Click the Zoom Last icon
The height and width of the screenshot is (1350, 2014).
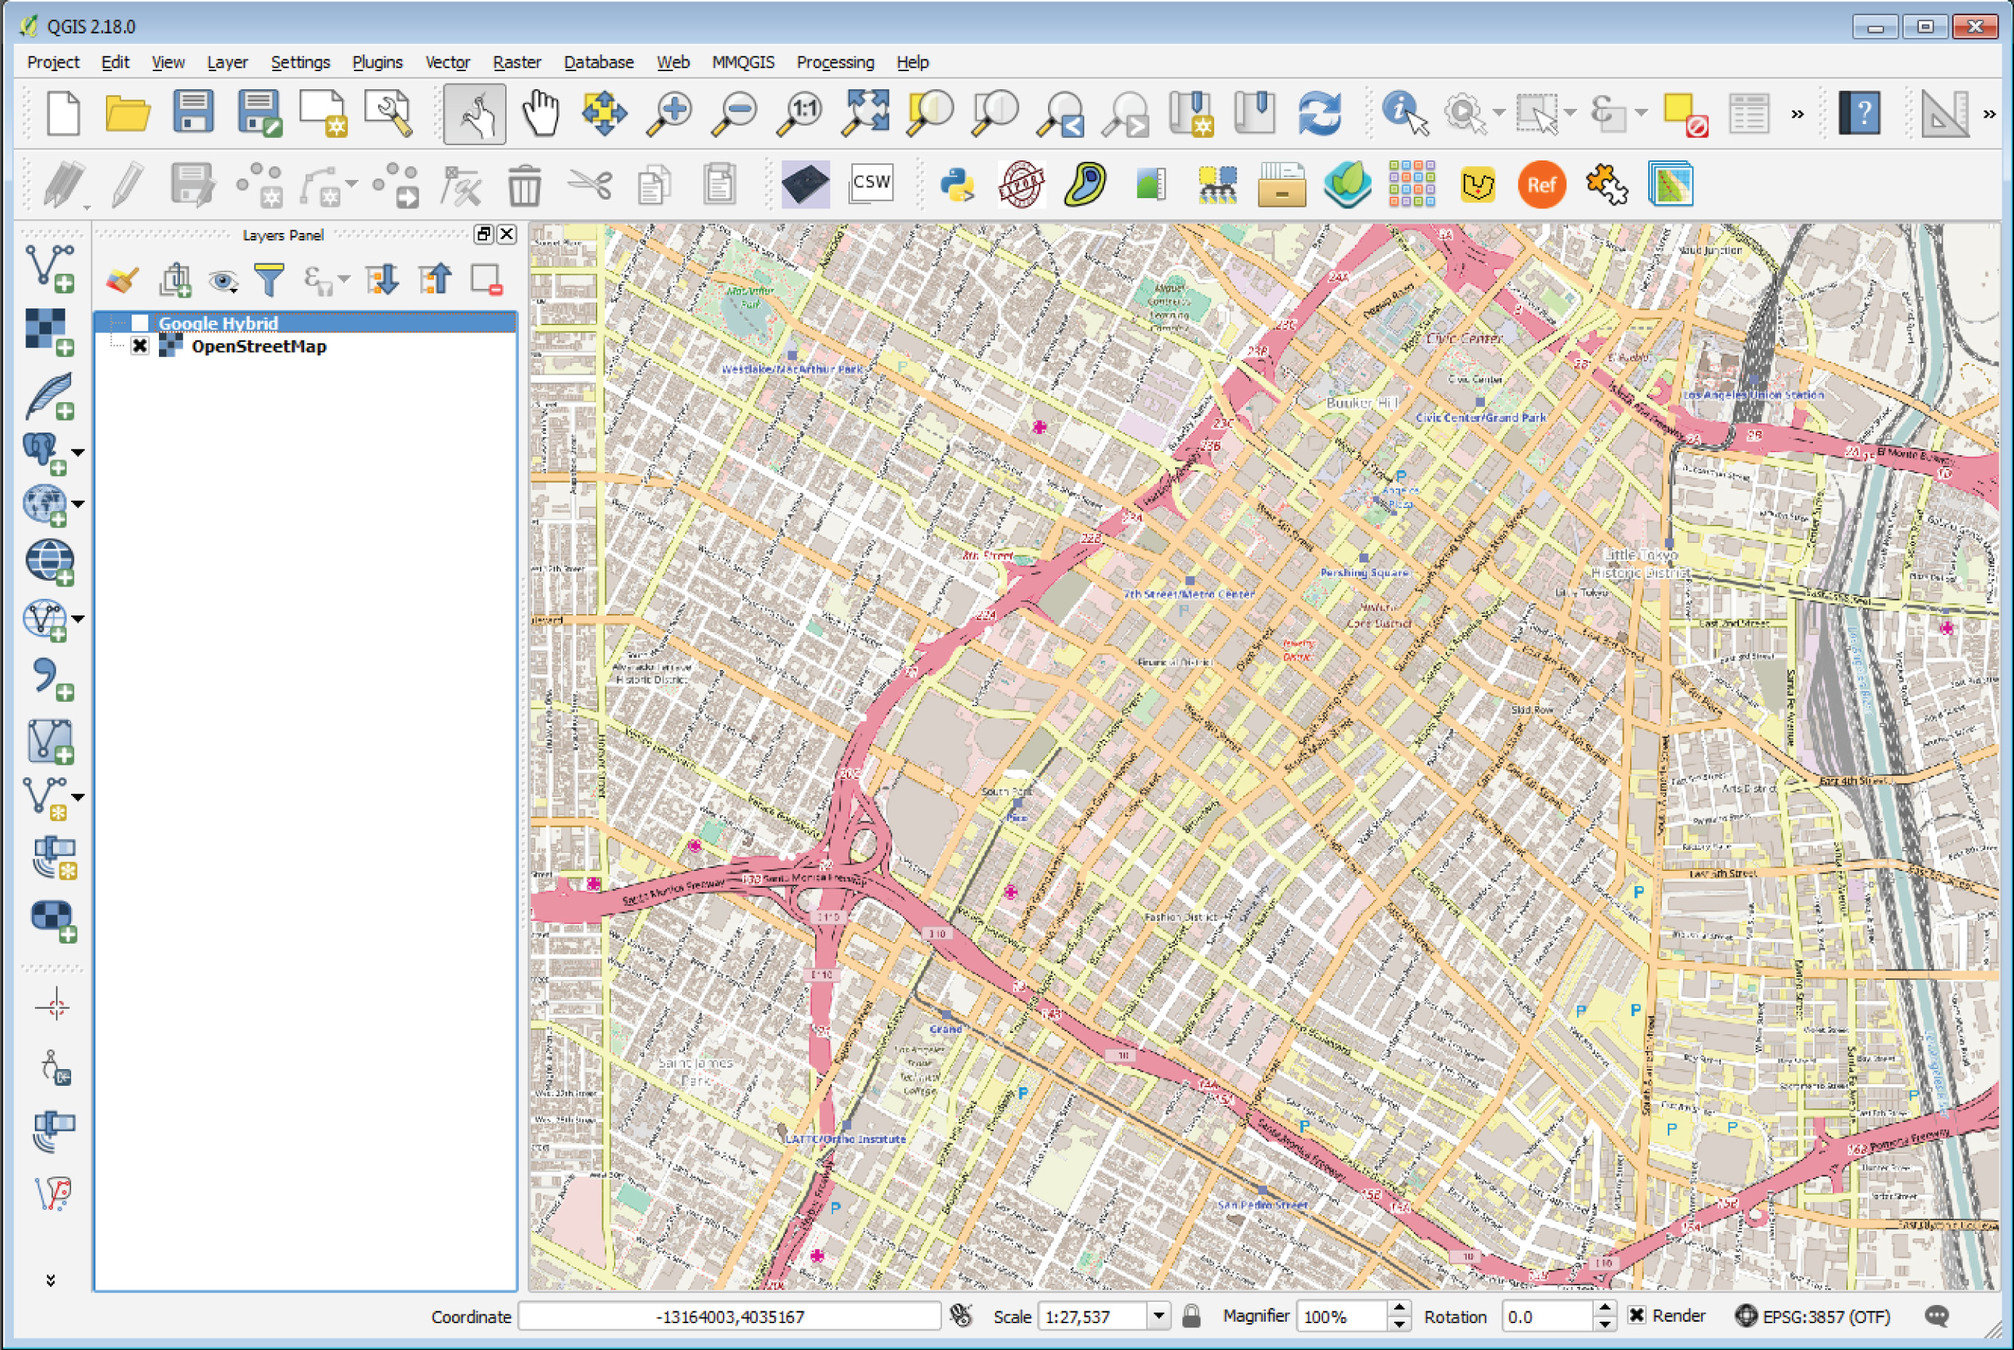click(1060, 113)
